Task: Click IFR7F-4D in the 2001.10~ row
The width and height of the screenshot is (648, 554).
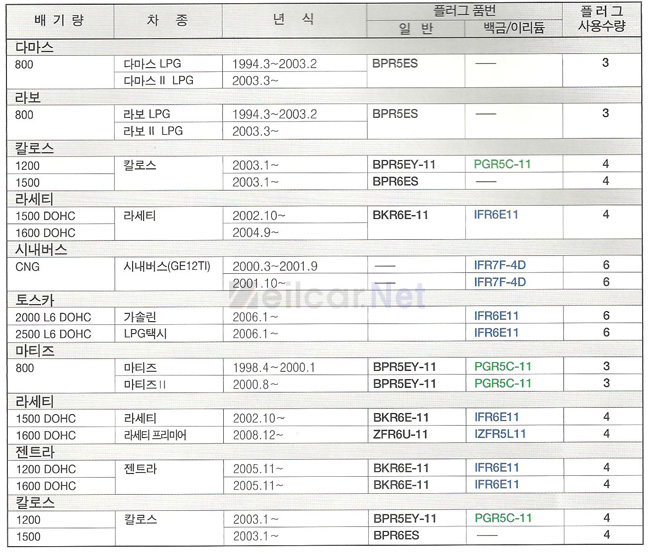Action: pos(500,282)
